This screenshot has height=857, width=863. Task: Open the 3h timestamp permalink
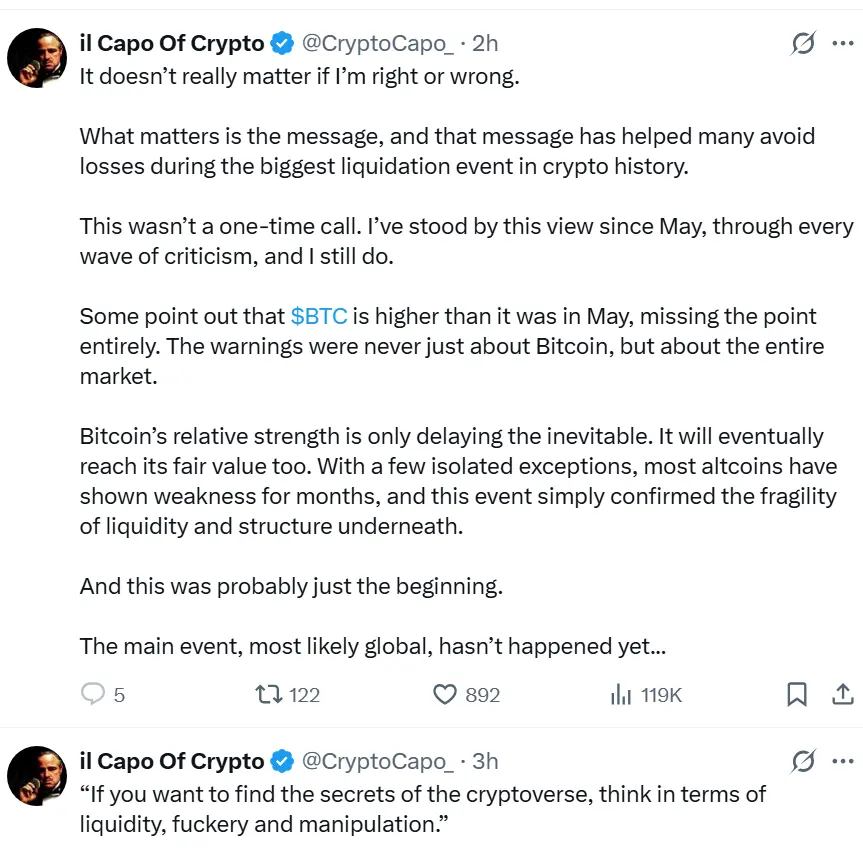485,762
